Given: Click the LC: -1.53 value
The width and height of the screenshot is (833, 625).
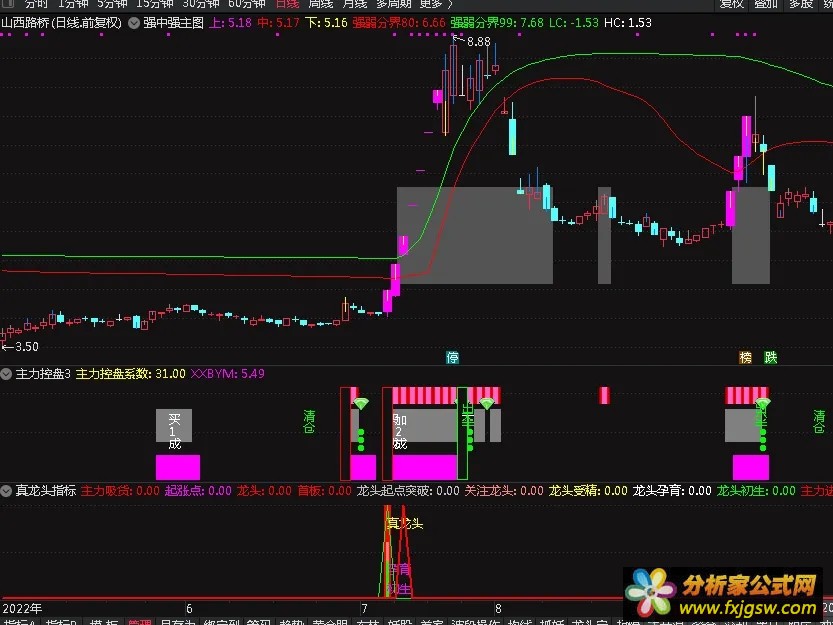Looking at the screenshot, I should (574, 23).
